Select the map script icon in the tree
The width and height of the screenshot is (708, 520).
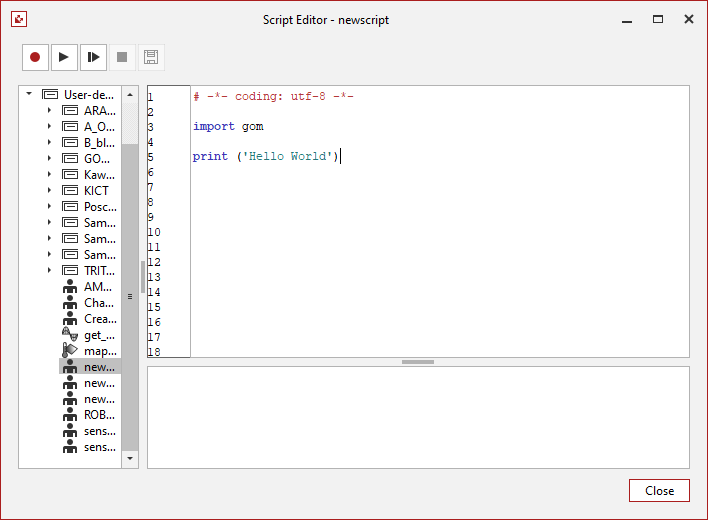click(70, 351)
